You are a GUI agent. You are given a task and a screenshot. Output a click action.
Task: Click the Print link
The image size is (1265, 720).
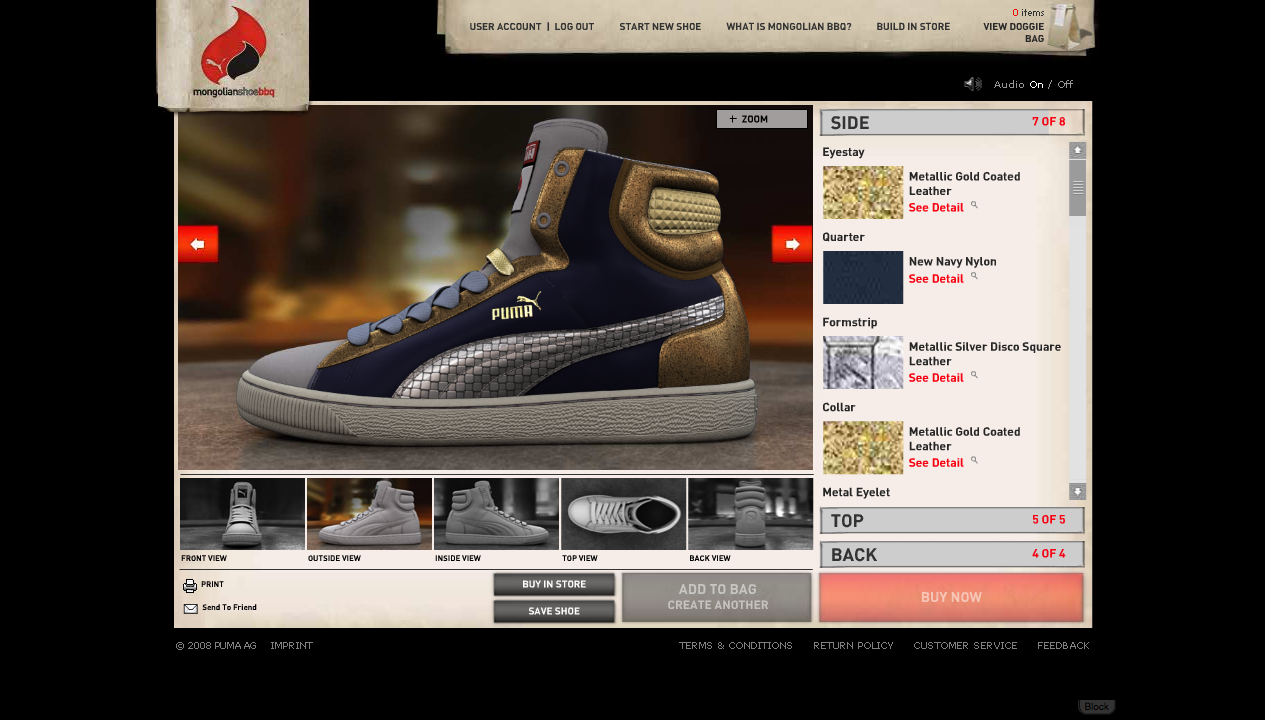click(212, 585)
